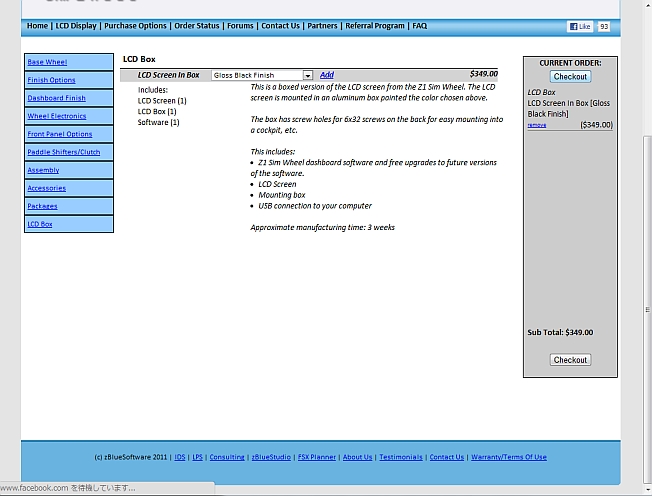The height and width of the screenshot is (496, 652).
Task: Open Testimonials footer link
Action: tap(401, 457)
